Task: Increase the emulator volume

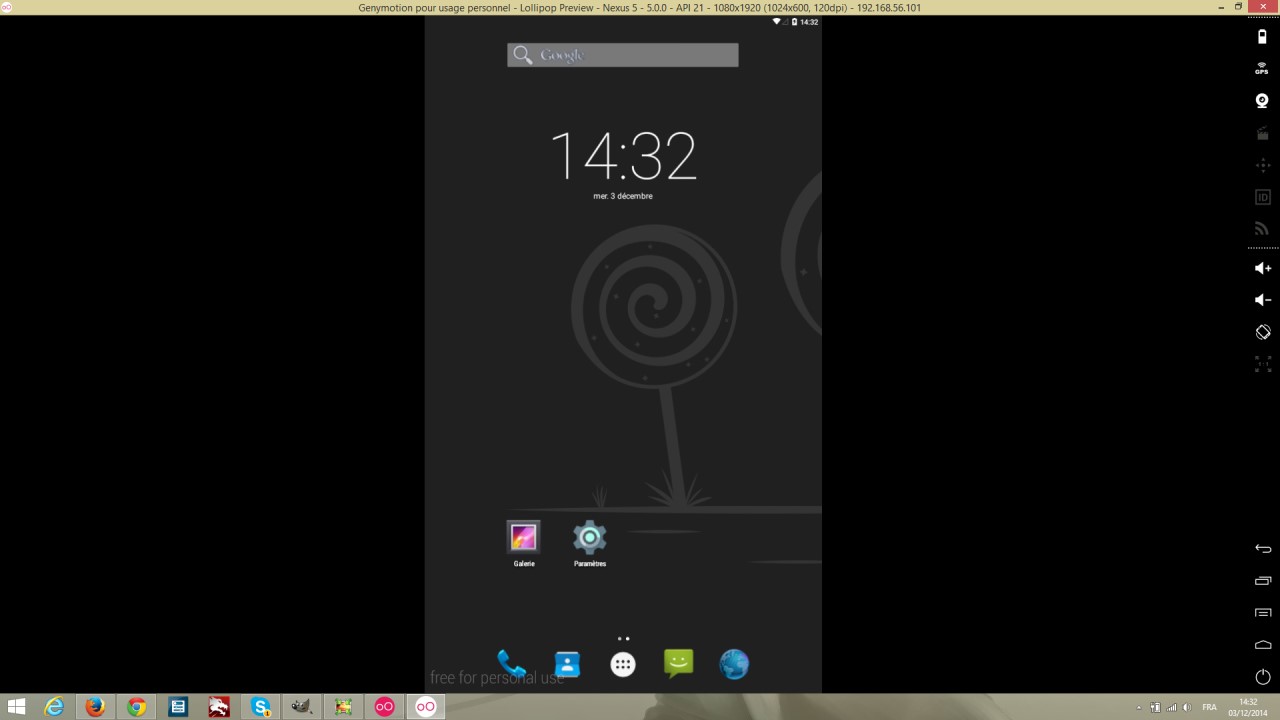Action: (1261, 268)
